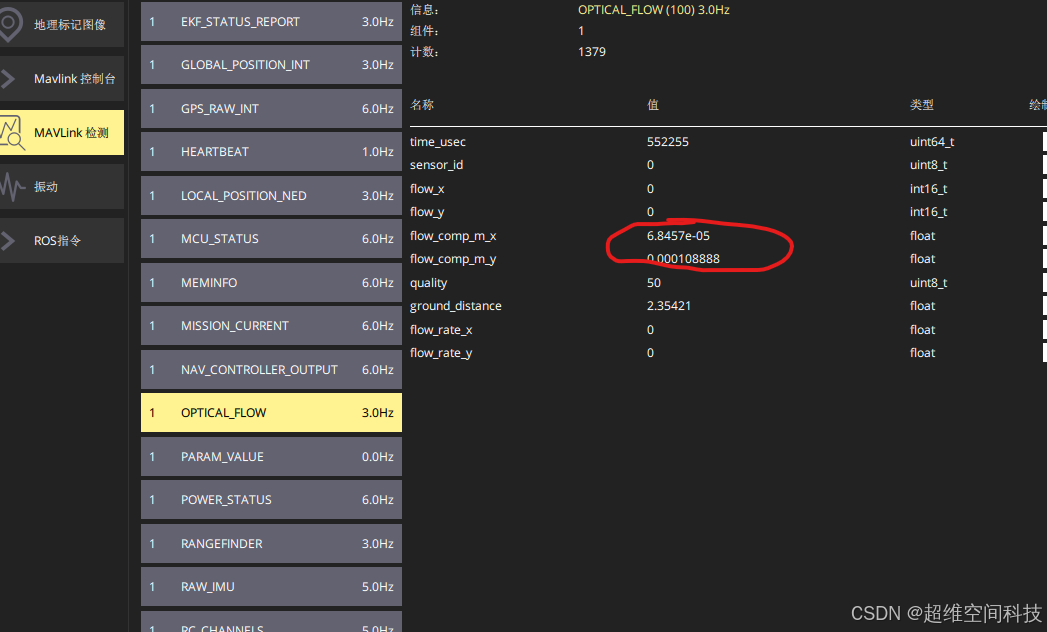
Task: Select the RANGEFINDER message
Action: pos(271,543)
